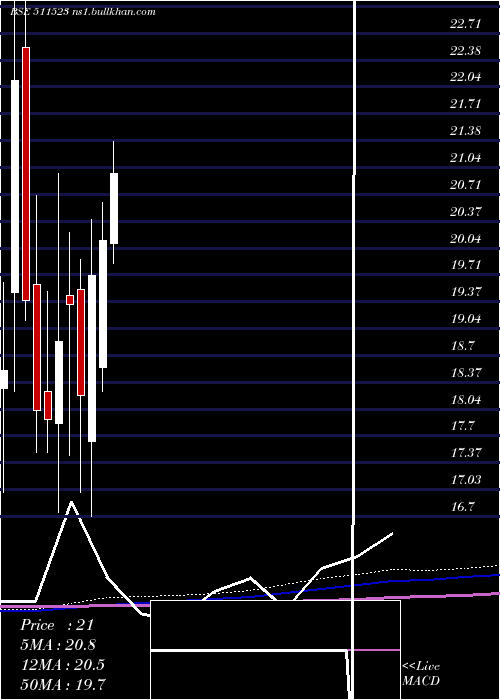Click the last white candlestick near 20.71

point(114,208)
